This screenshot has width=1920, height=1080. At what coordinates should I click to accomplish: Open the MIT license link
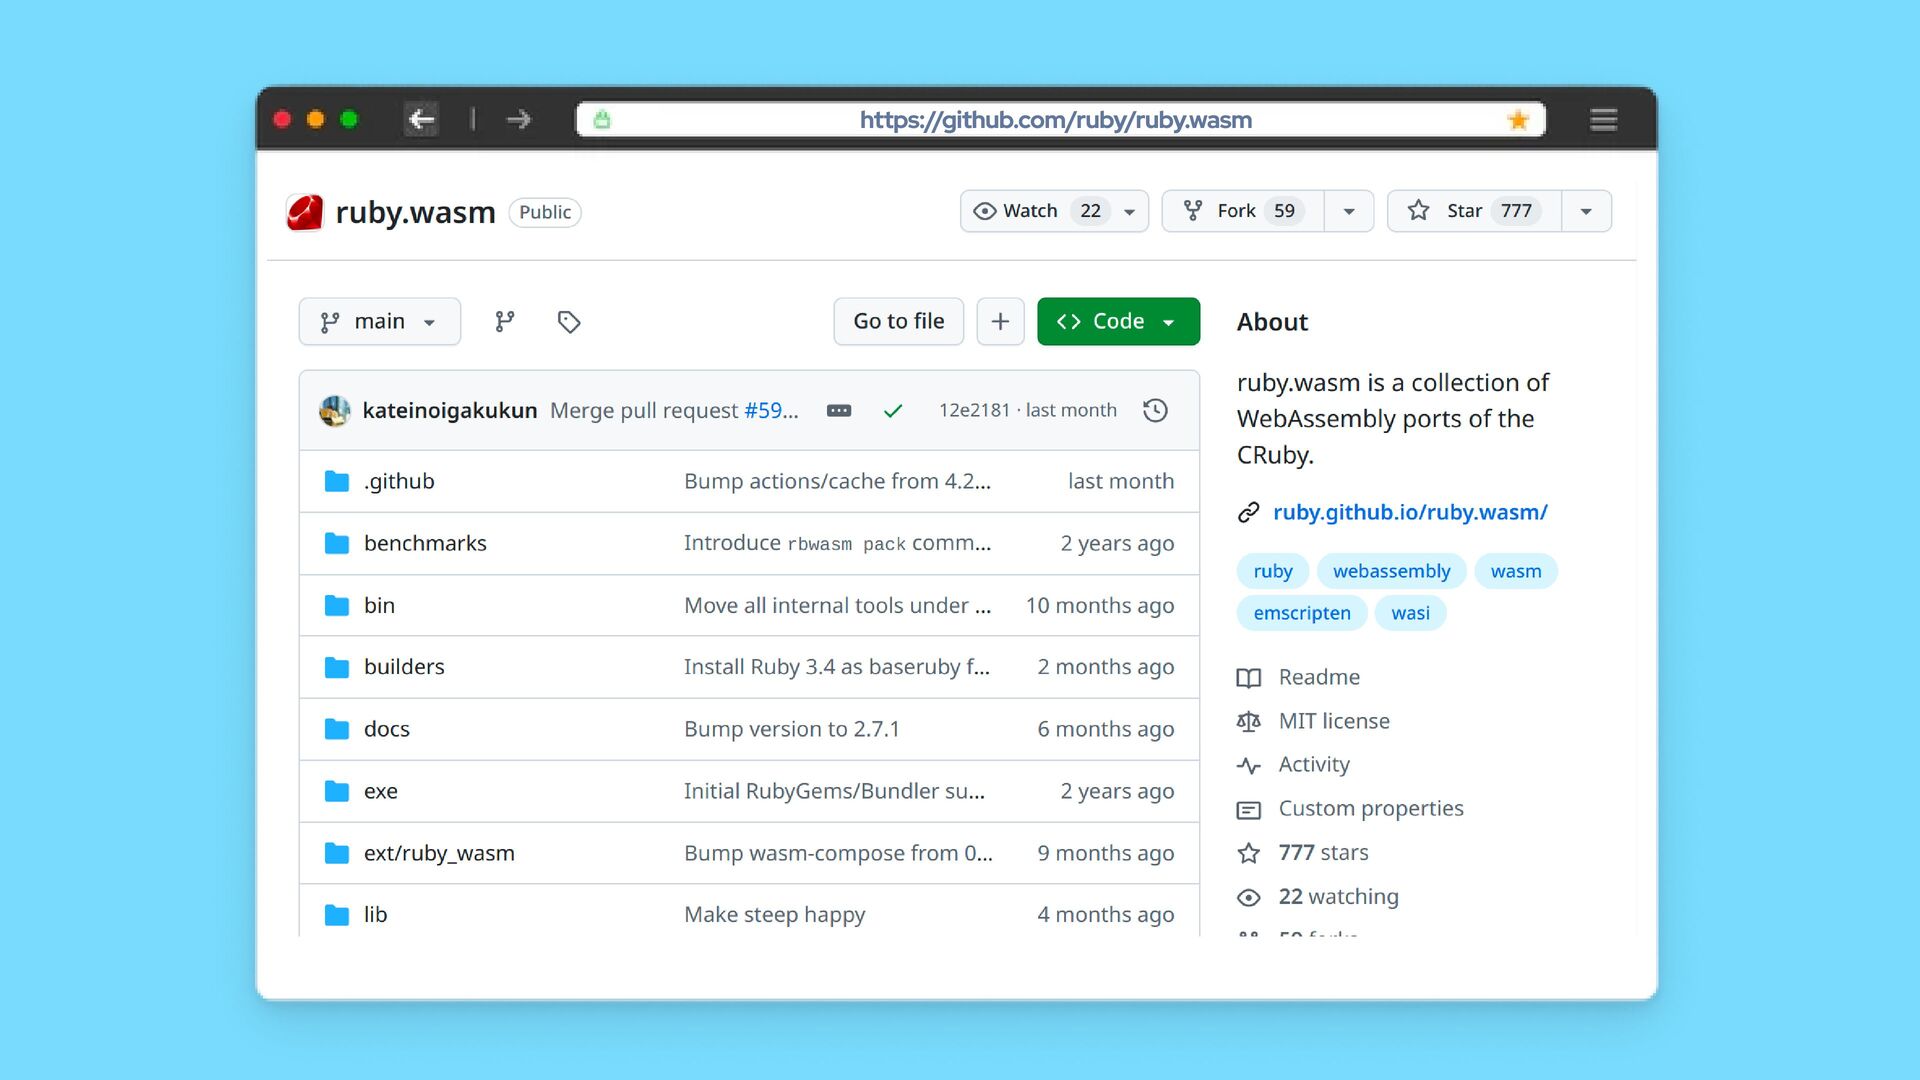pyautogui.click(x=1334, y=721)
